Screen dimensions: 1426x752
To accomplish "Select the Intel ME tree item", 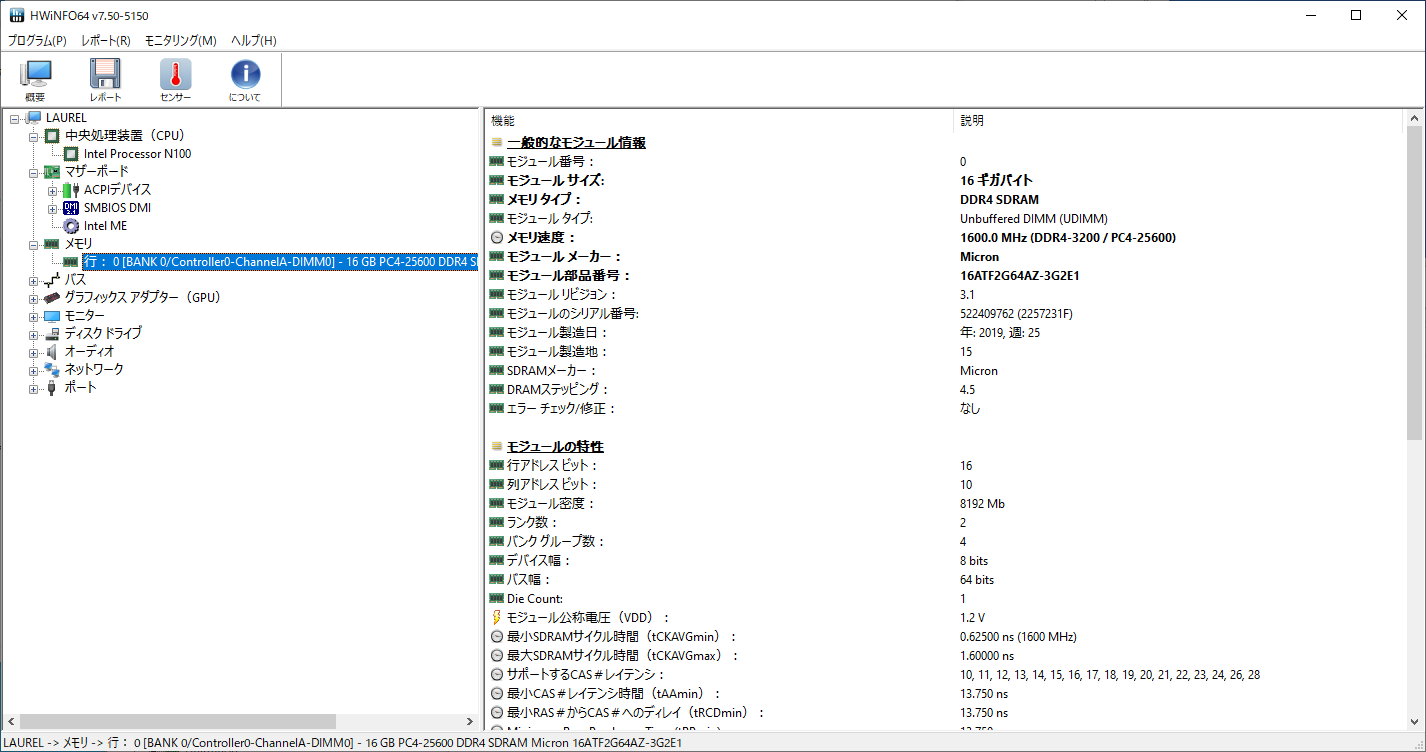I will (105, 226).
